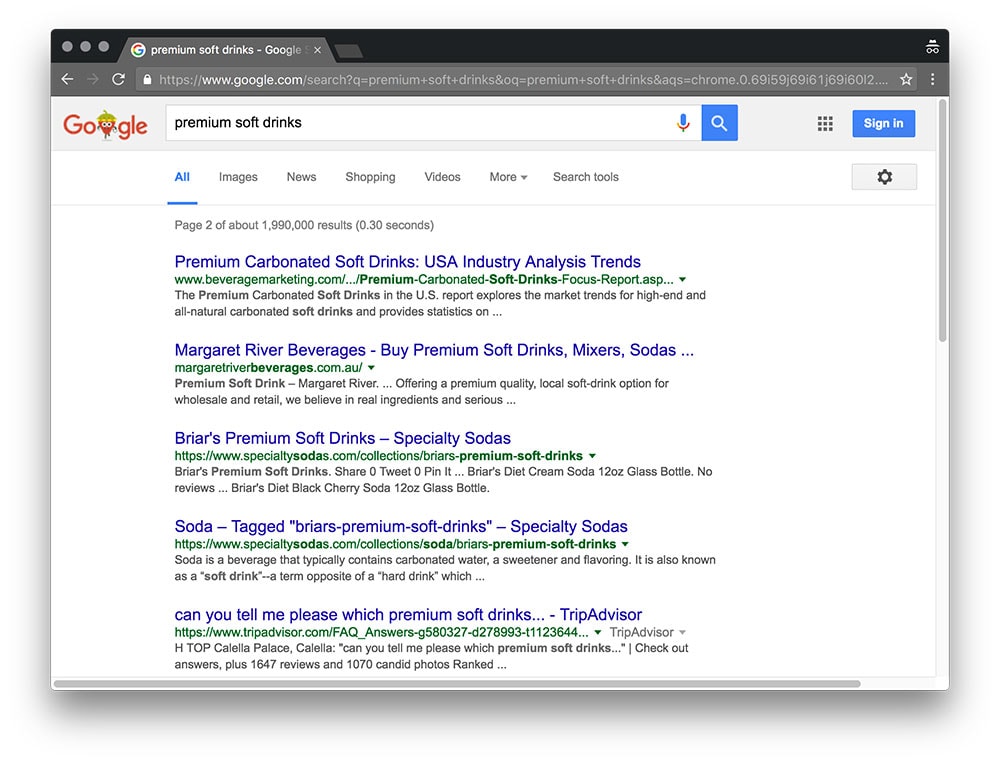The height and width of the screenshot is (763, 1000).
Task: Click the Page 2 of about 1,990,000 results text
Action: (304, 225)
